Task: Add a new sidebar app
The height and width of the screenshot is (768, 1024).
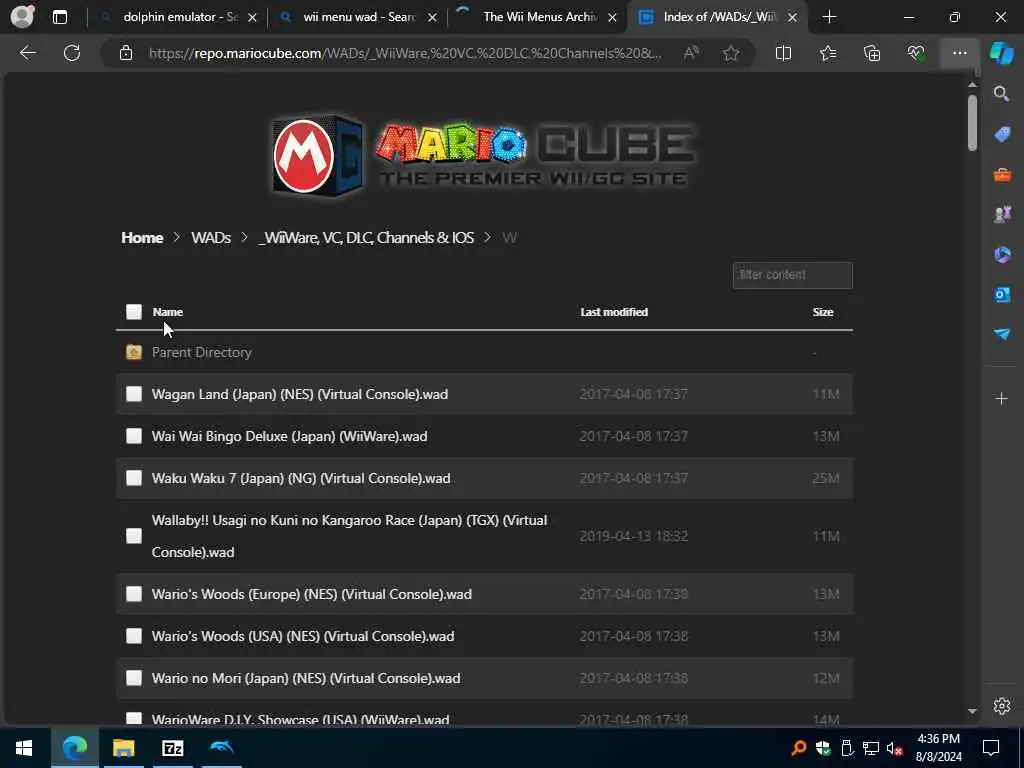Action: click(1002, 398)
